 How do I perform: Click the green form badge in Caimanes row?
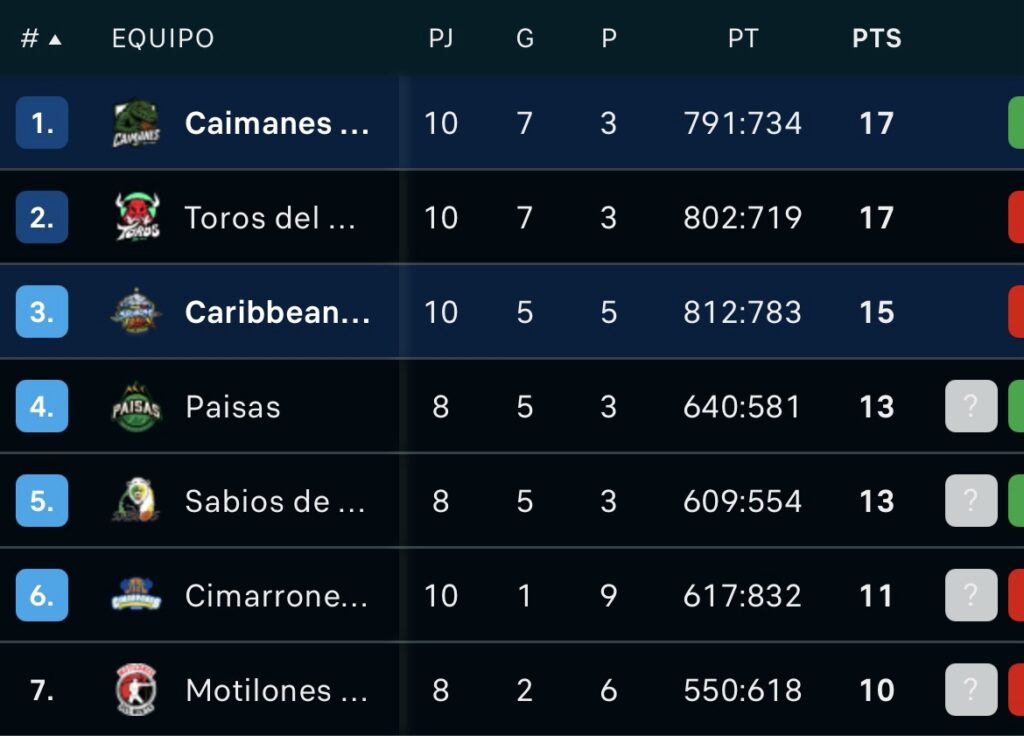[x=1016, y=123]
